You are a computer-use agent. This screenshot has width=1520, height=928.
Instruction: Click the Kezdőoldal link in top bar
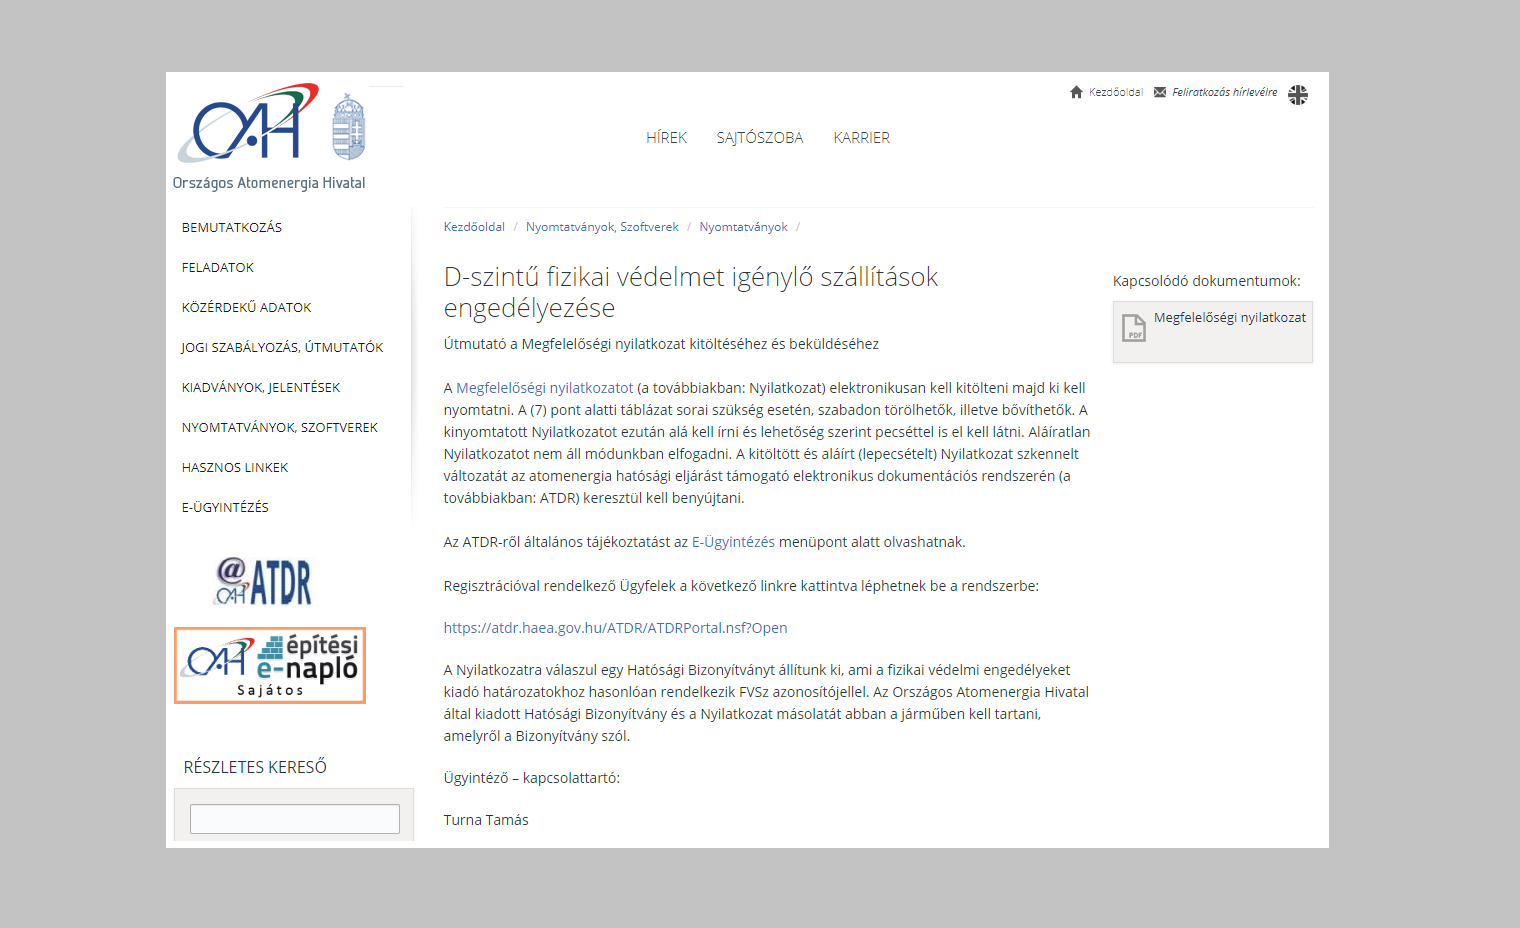pyautogui.click(x=1116, y=92)
